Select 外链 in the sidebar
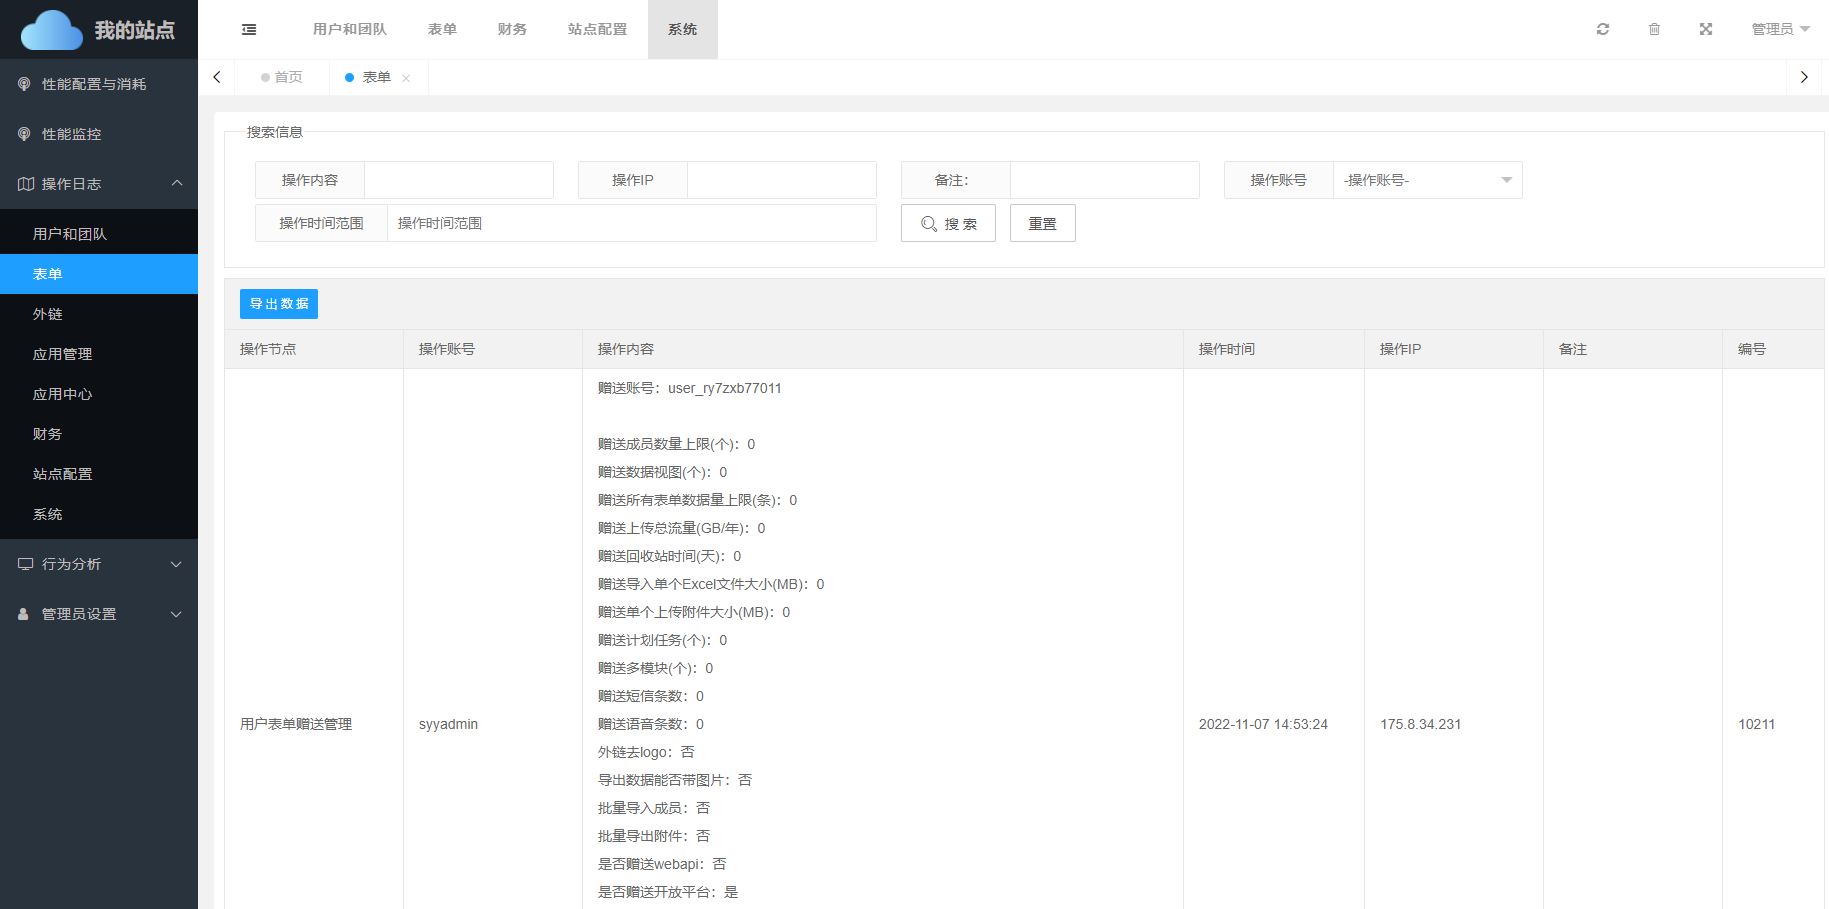 coord(48,314)
